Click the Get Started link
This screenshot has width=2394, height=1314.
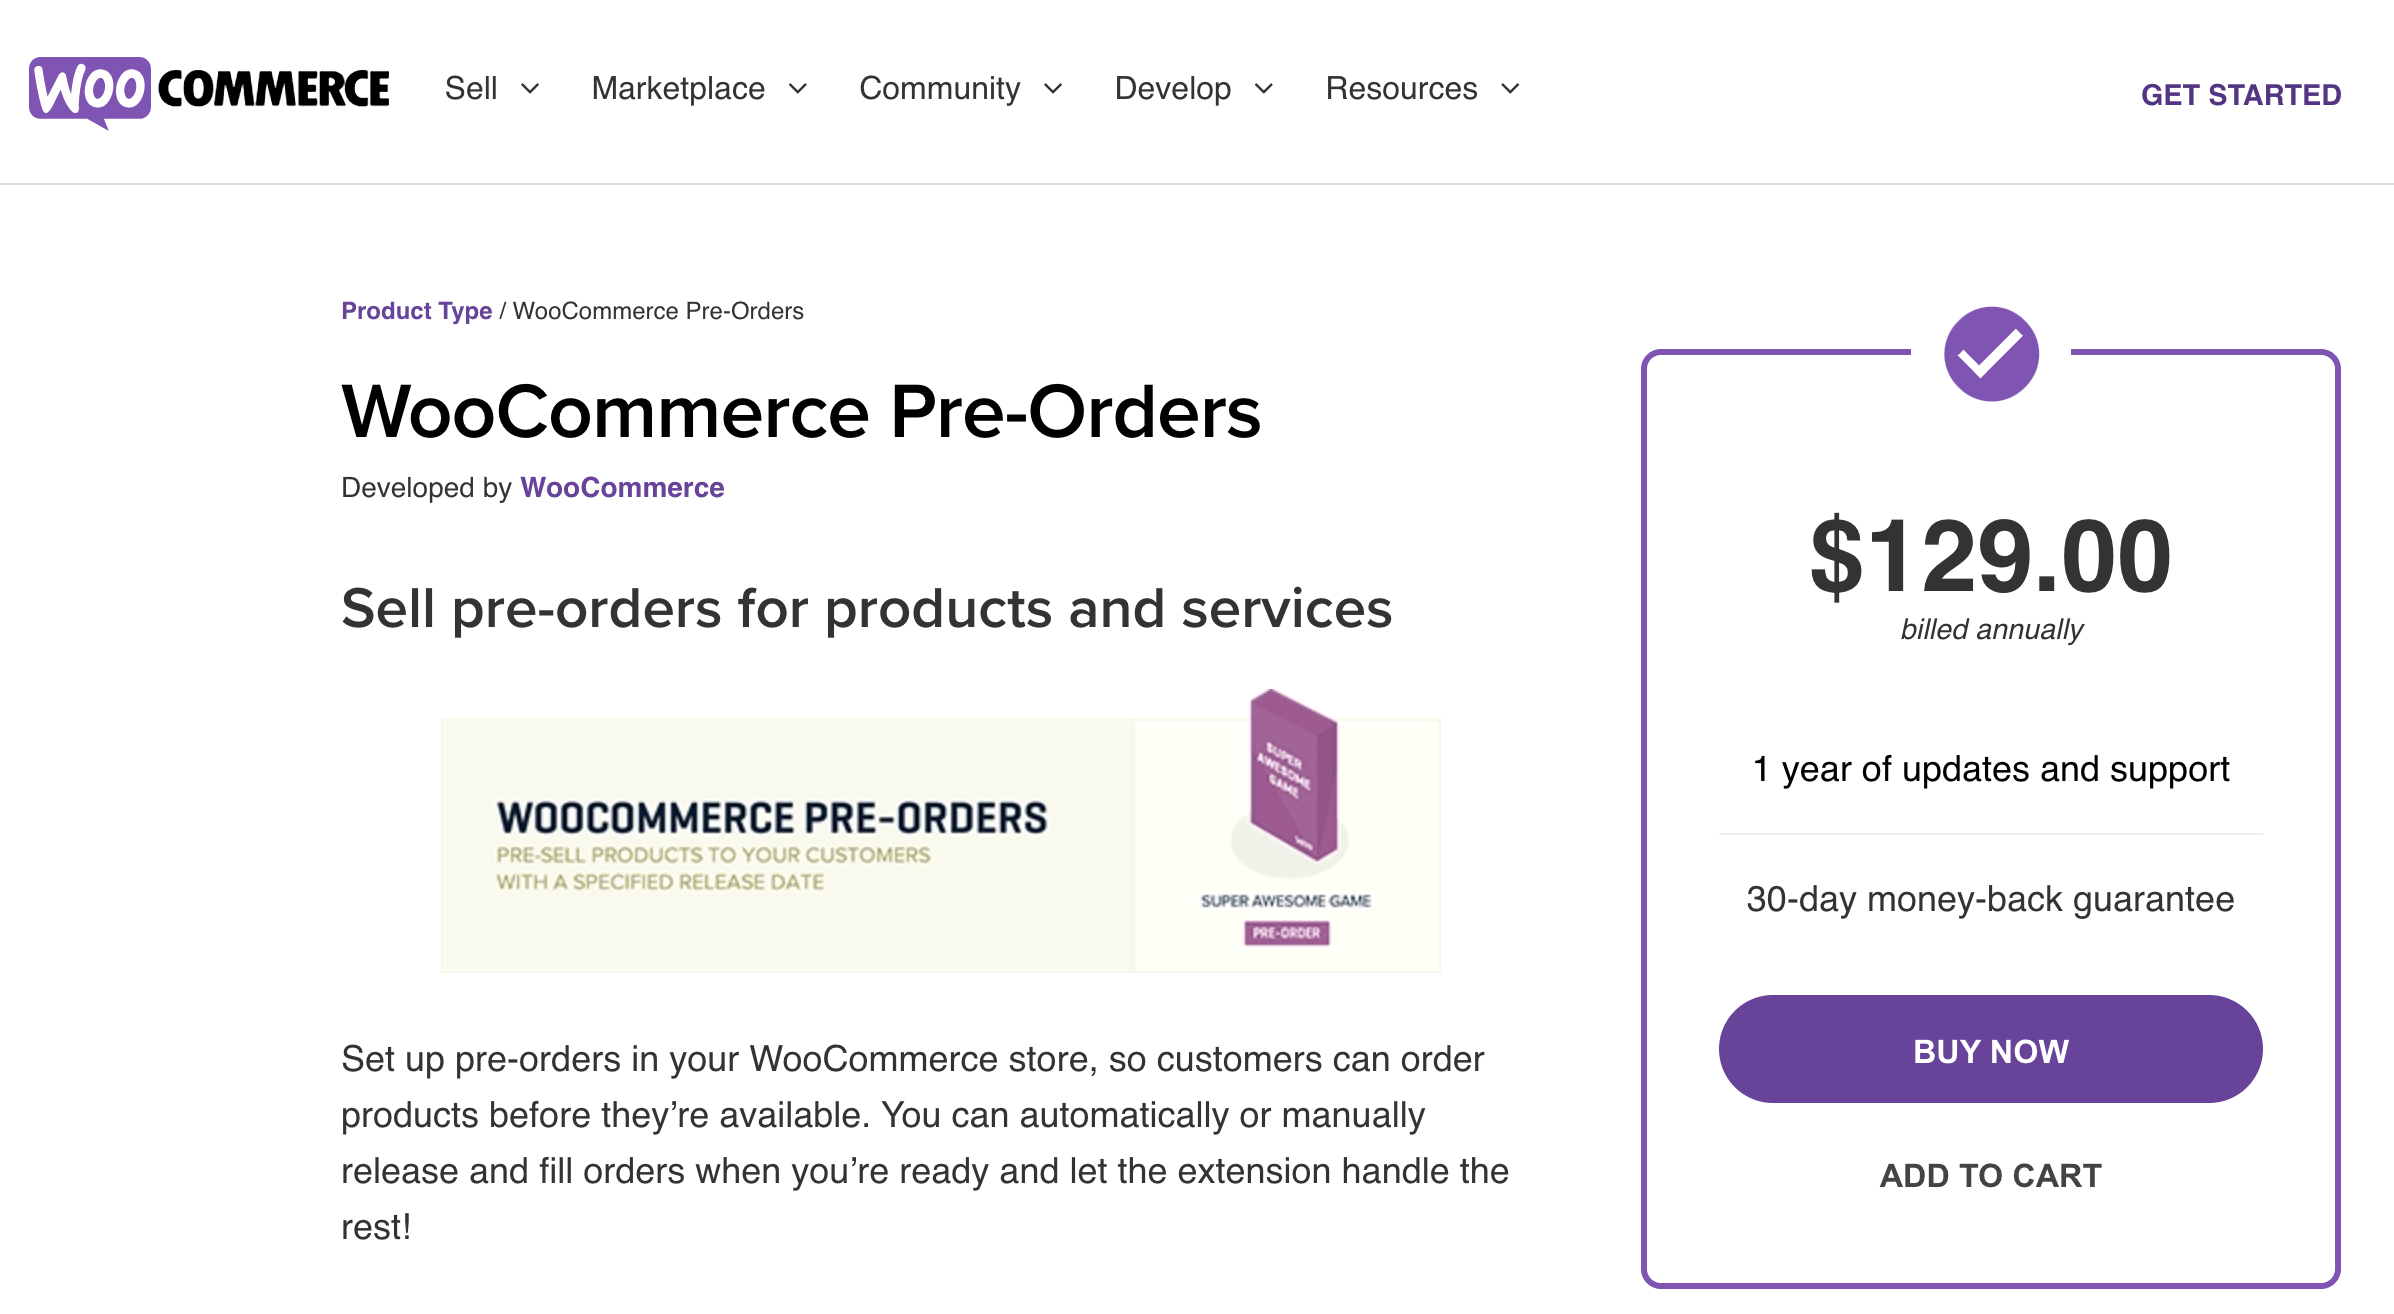(x=2240, y=95)
